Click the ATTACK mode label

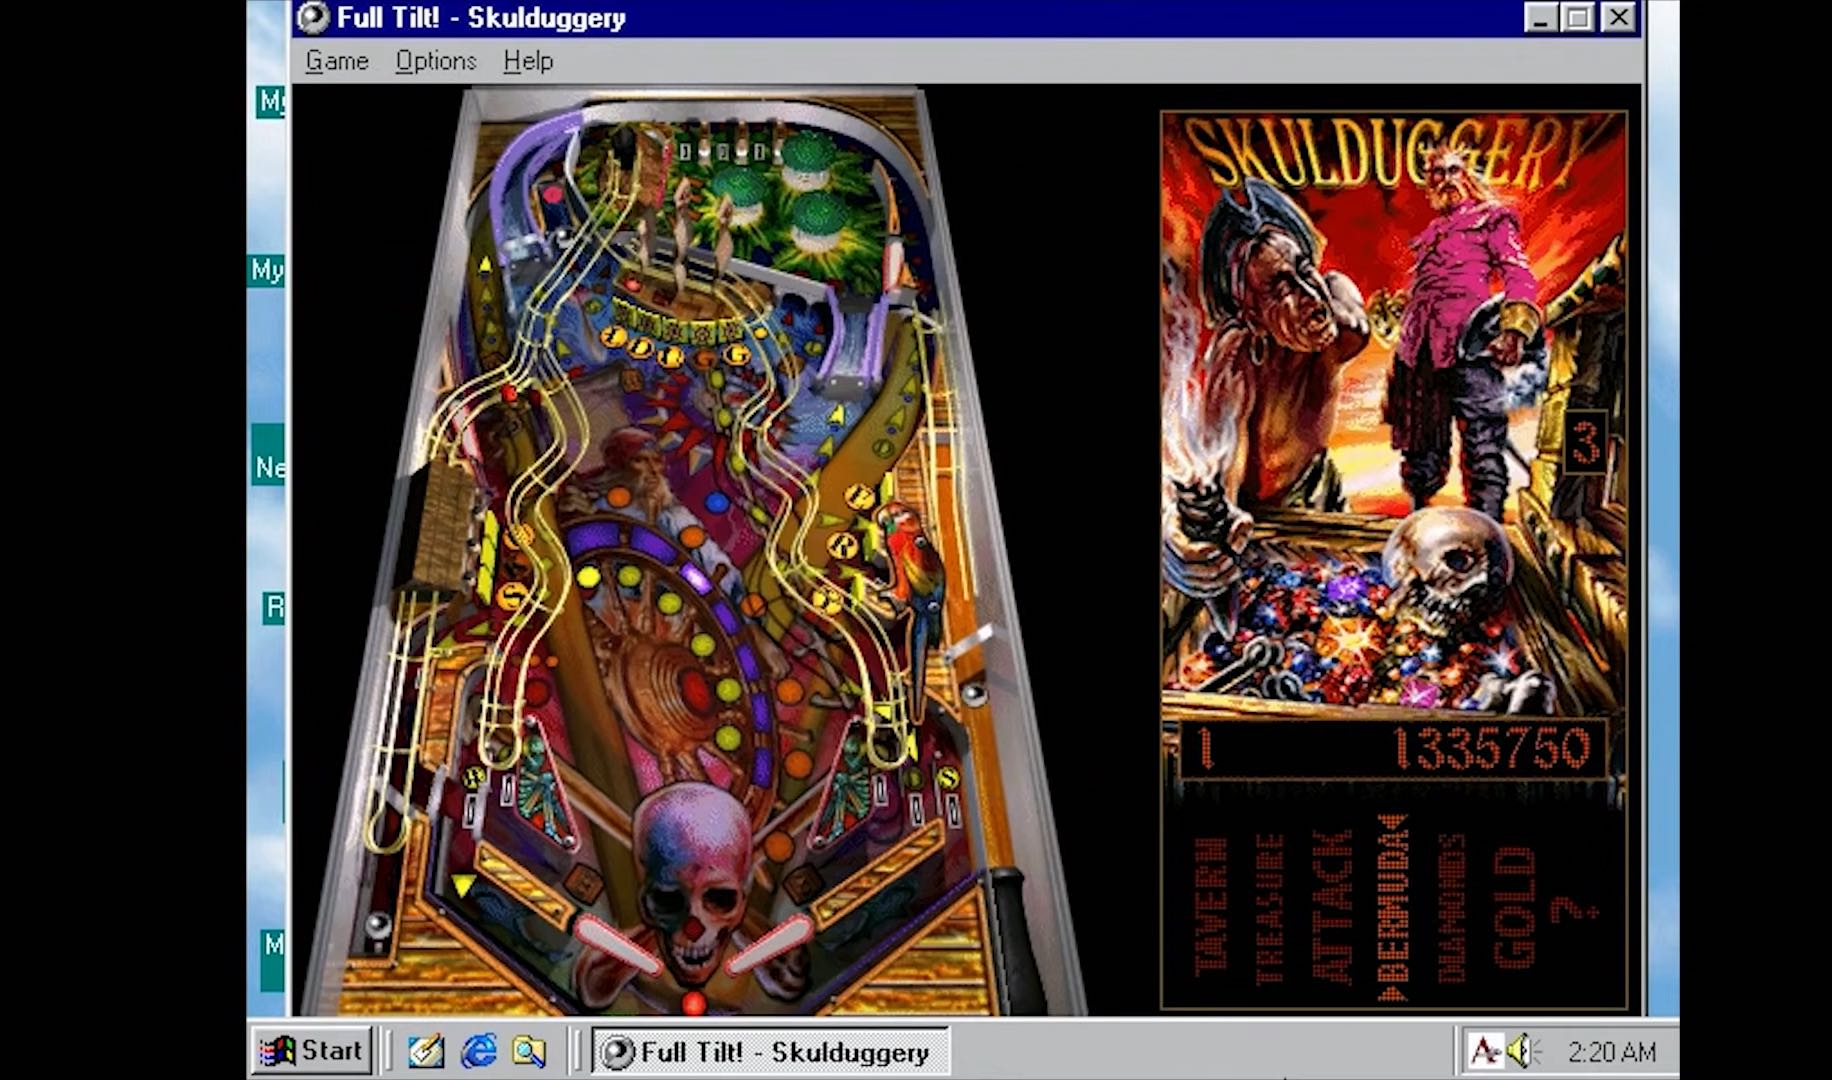(1333, 906)
